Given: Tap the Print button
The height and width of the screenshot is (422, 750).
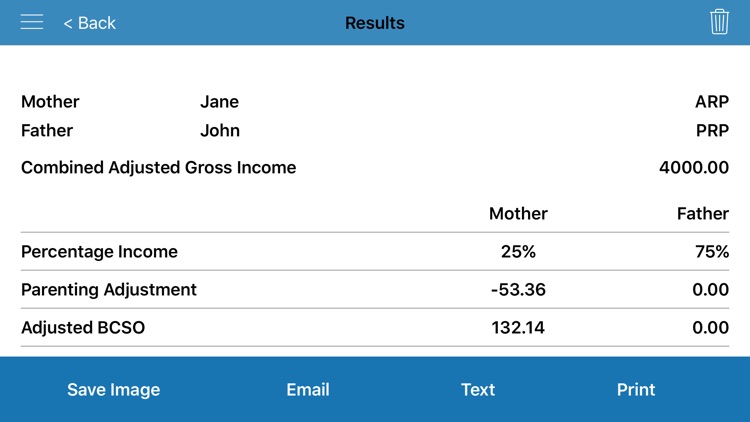Looking at the screenshot, I should click(x=636, y=389).
